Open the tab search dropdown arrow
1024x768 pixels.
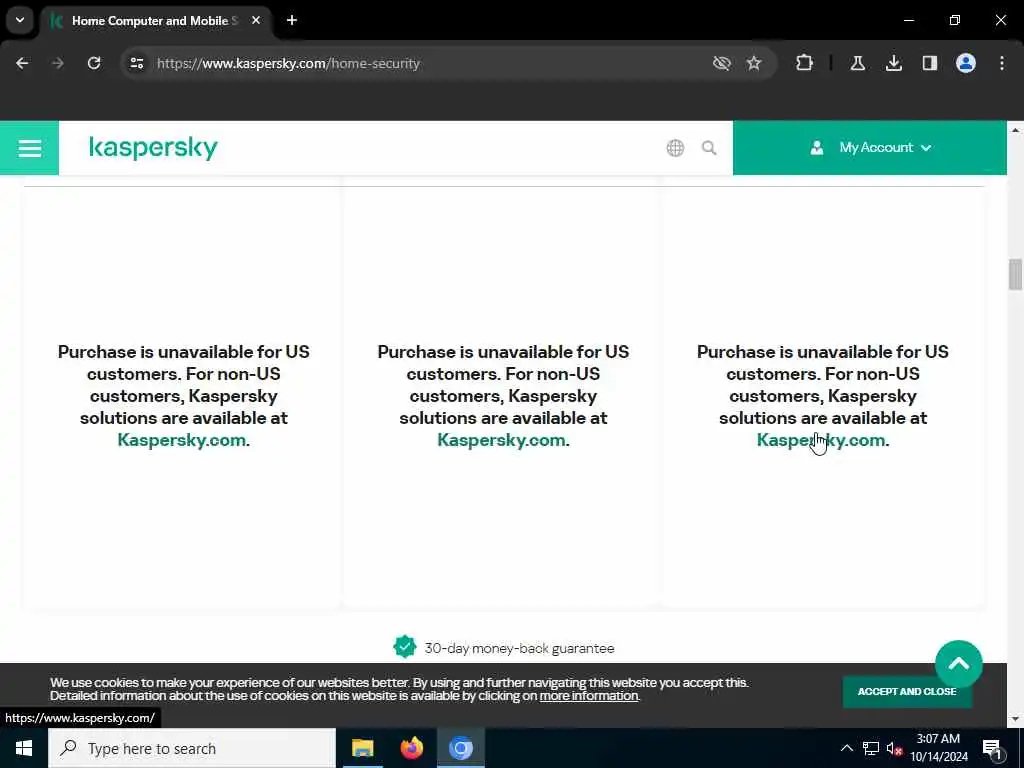(20, 20)
